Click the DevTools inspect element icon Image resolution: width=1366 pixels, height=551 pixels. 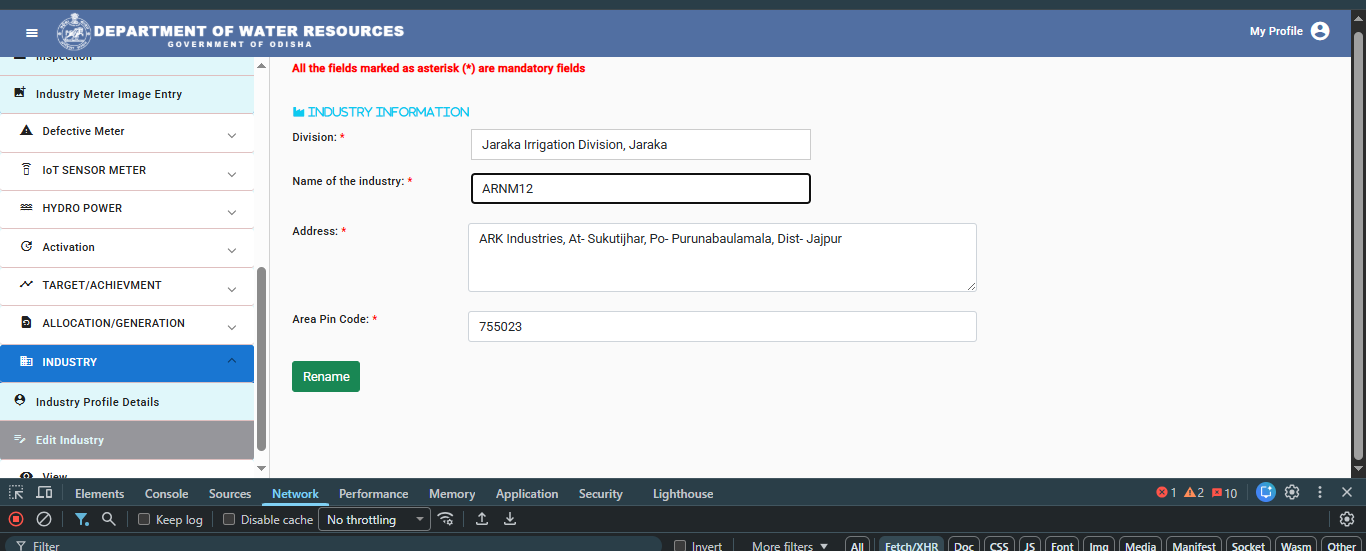[17, 493]
